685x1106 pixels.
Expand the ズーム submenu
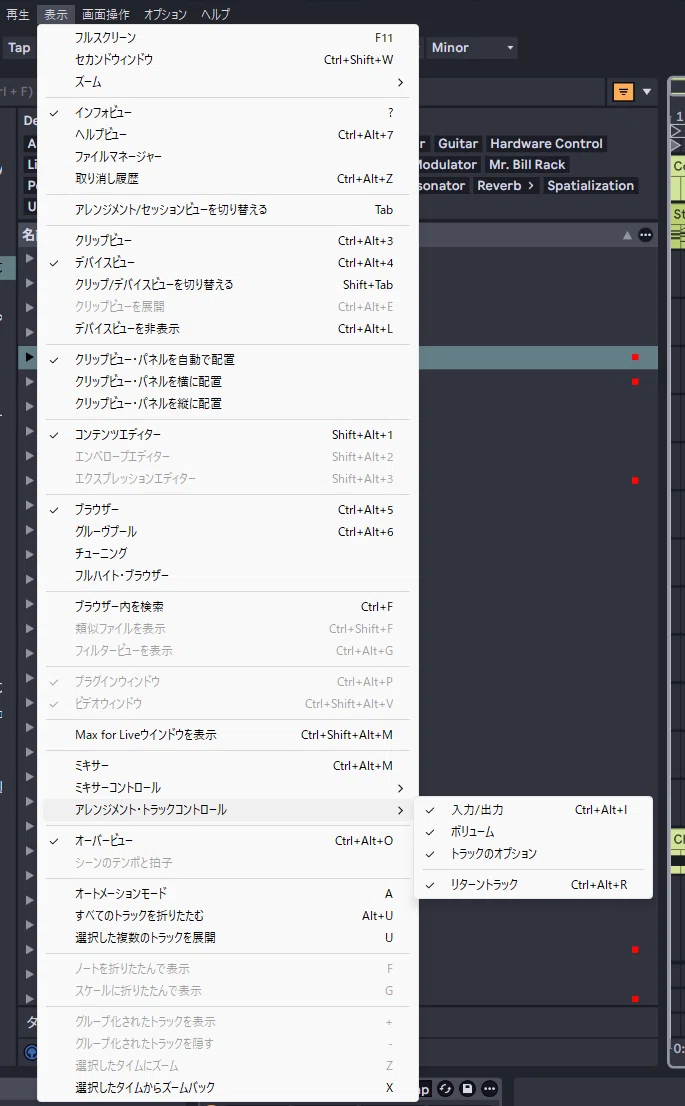[226, 82]
